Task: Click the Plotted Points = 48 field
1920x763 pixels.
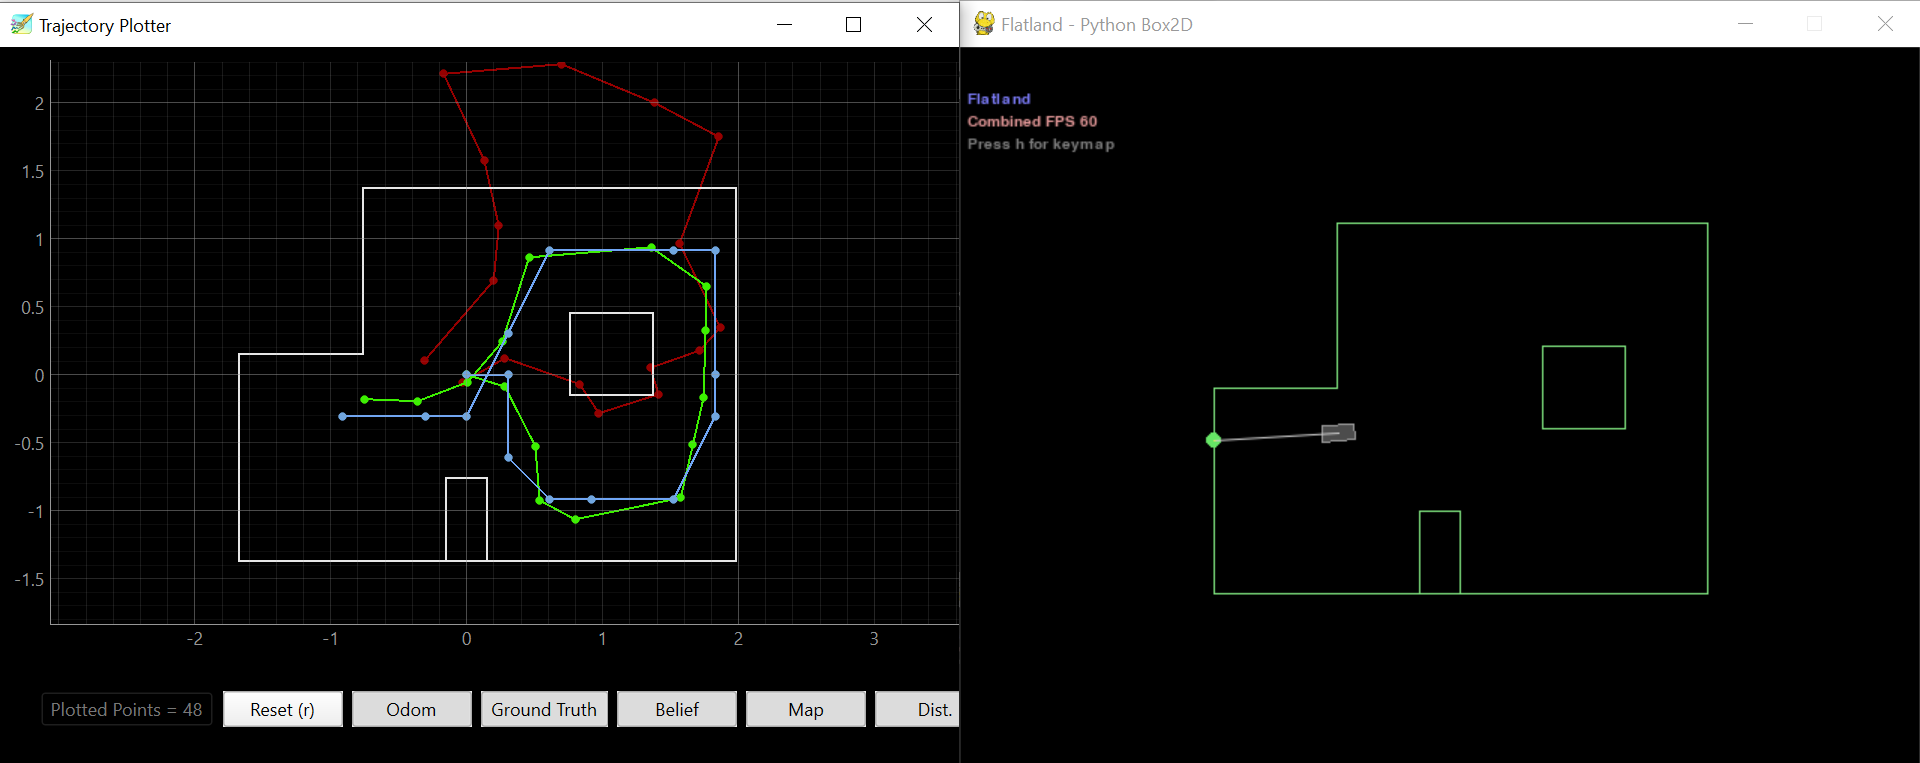Action: point(127,709)
